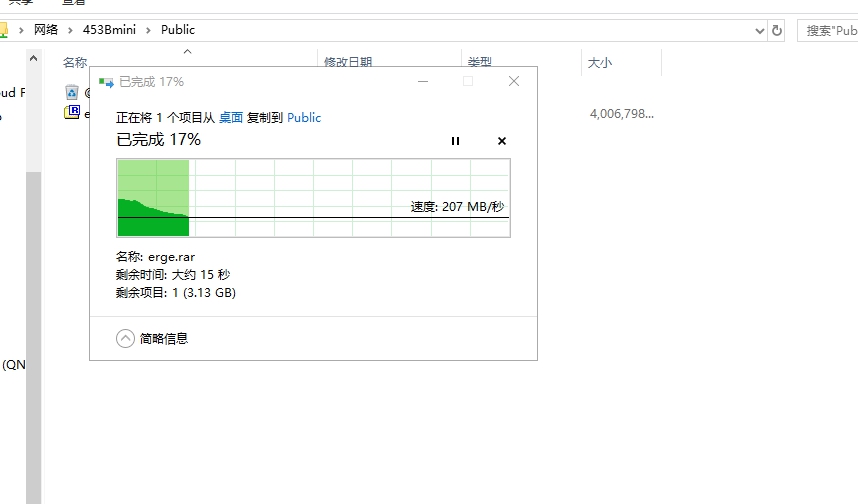
Task: Open the Public destination link
Action: pyautogui.click(x=304, y=118)
